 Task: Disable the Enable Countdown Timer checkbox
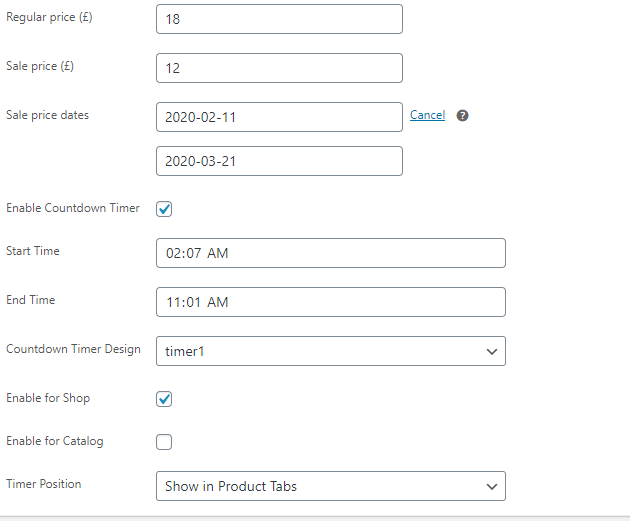point(165,209)
